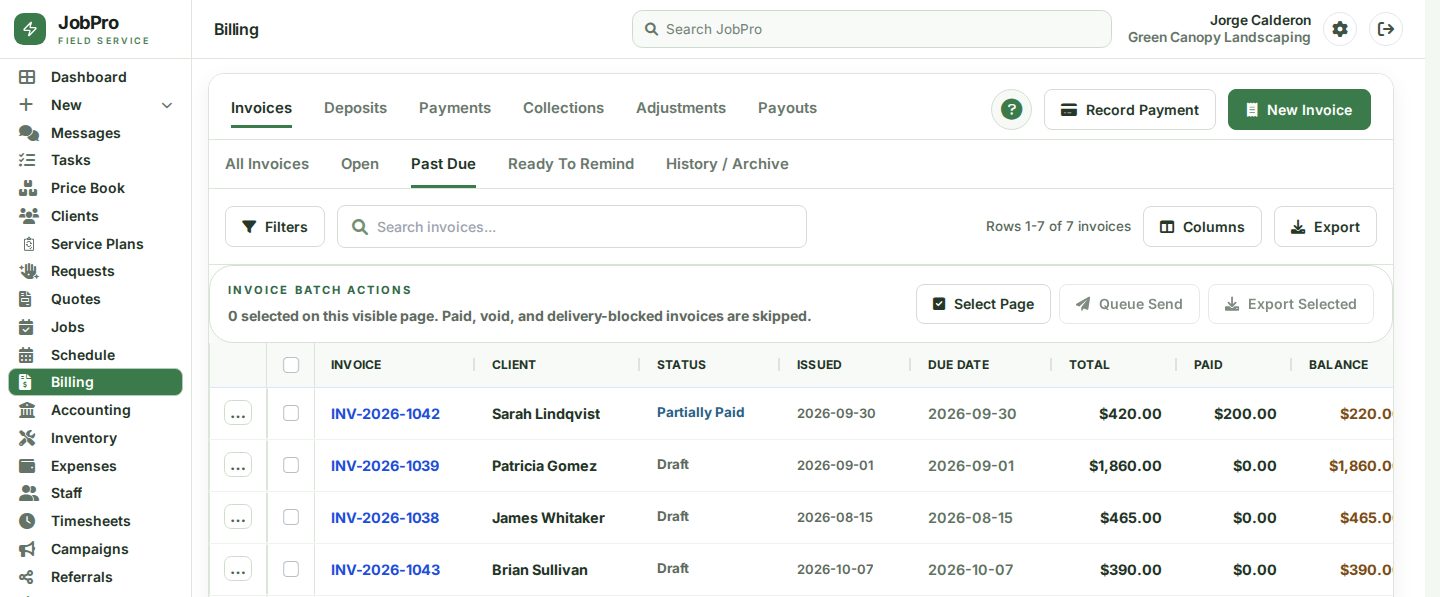Click client name James Whitaker
This screenshot has width=1440, height=597.
click(548, 518)
